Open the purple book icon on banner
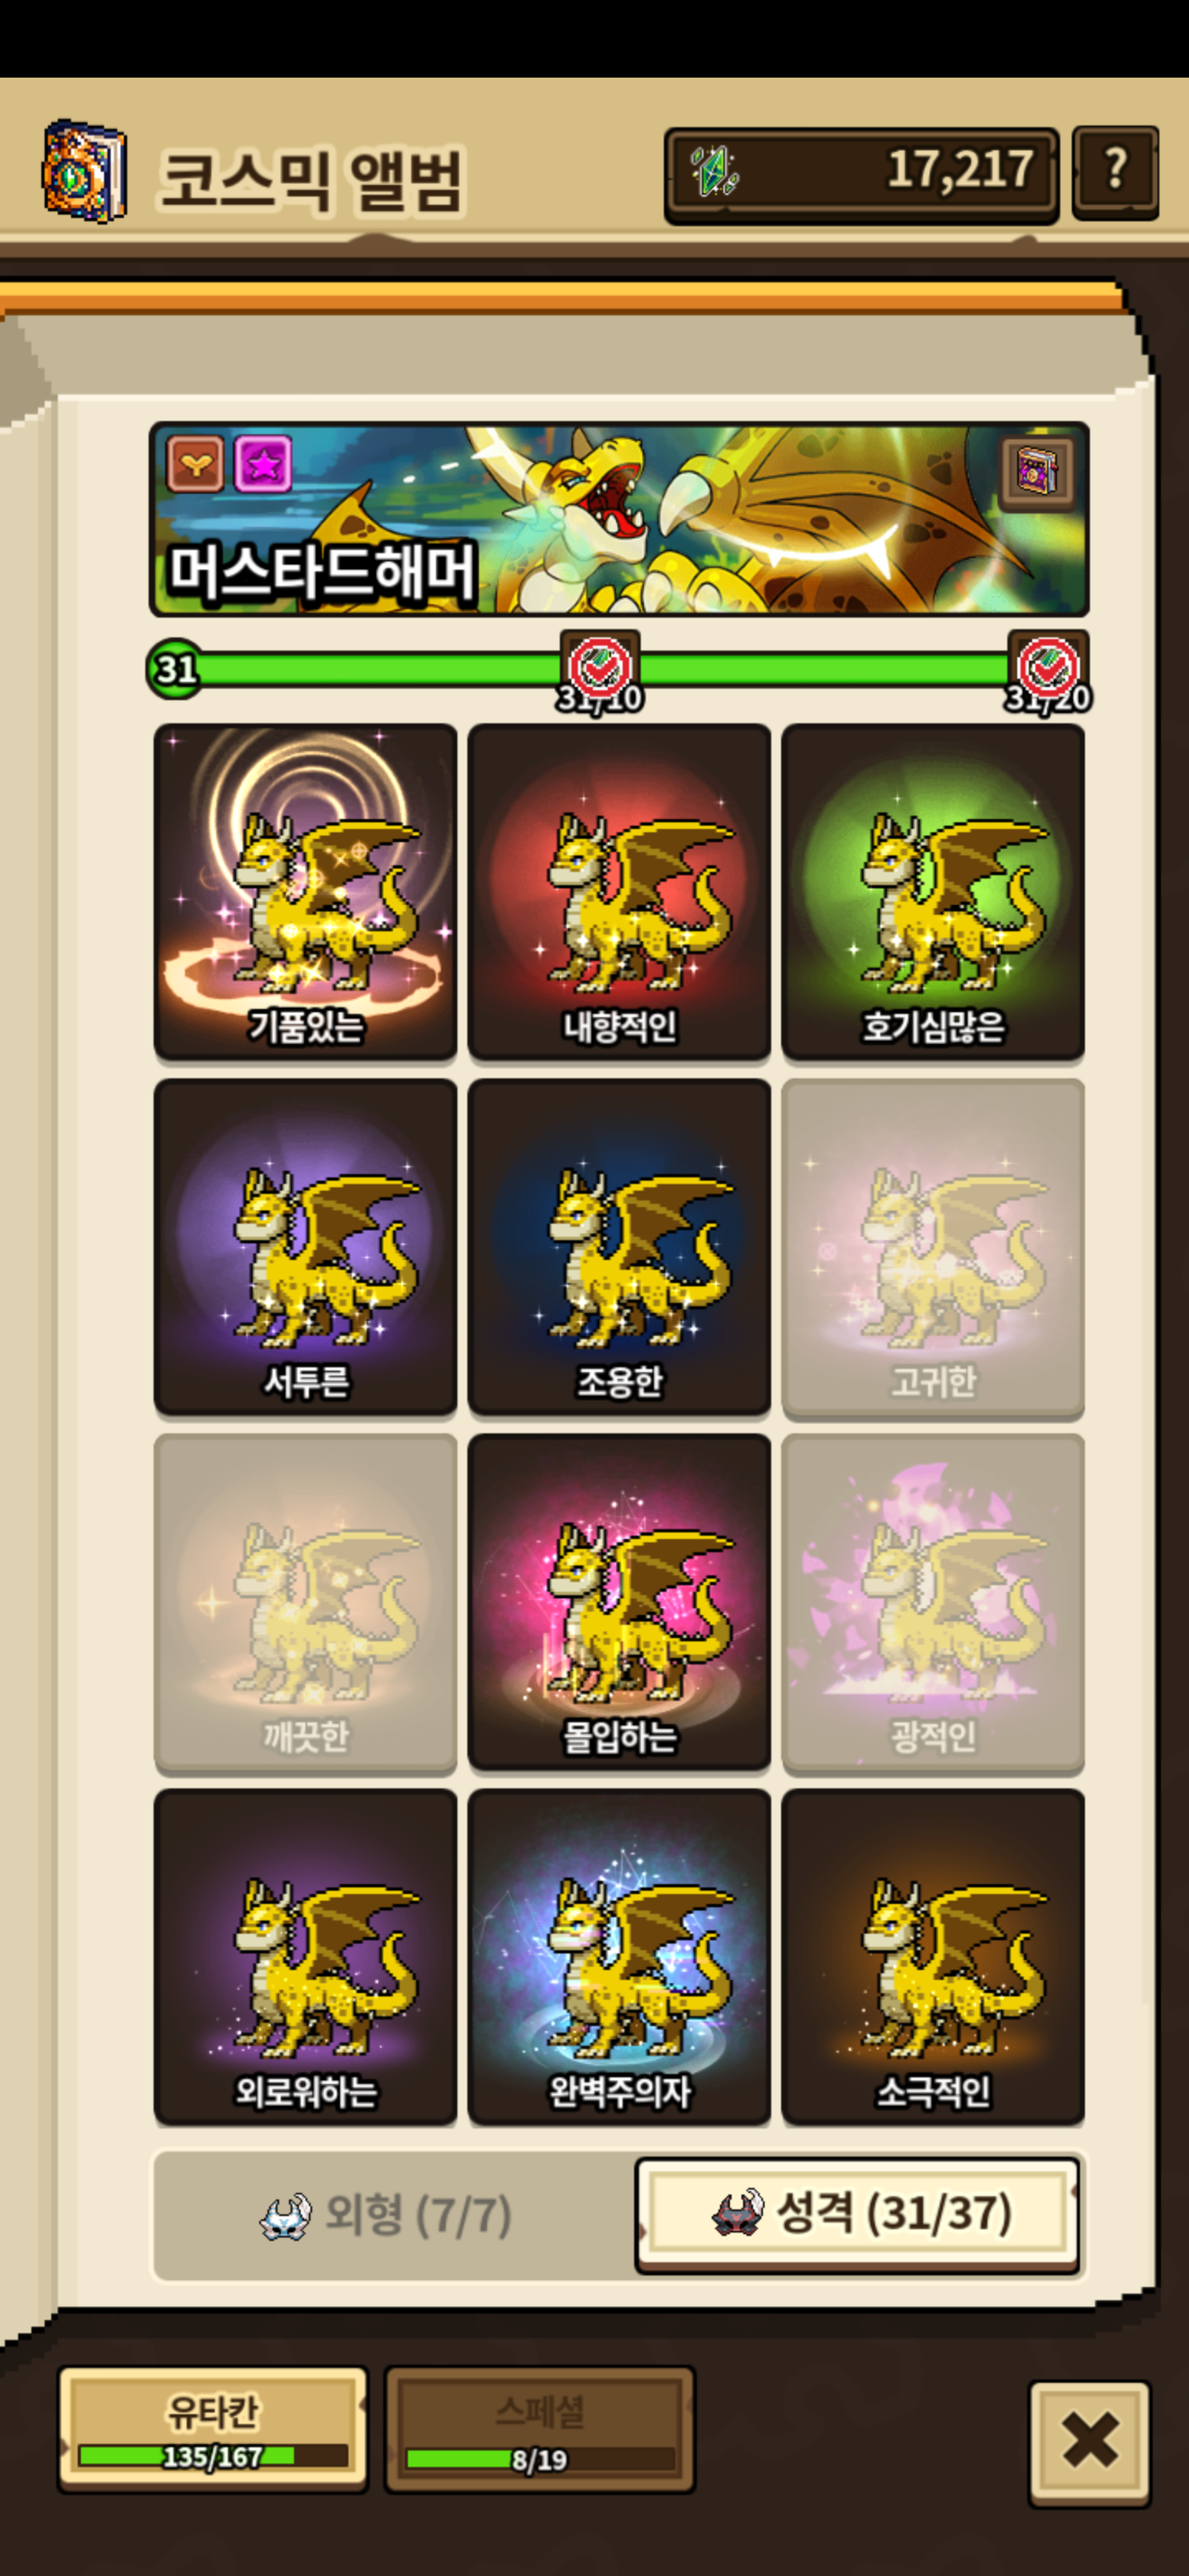 [x=1036, y=471]
